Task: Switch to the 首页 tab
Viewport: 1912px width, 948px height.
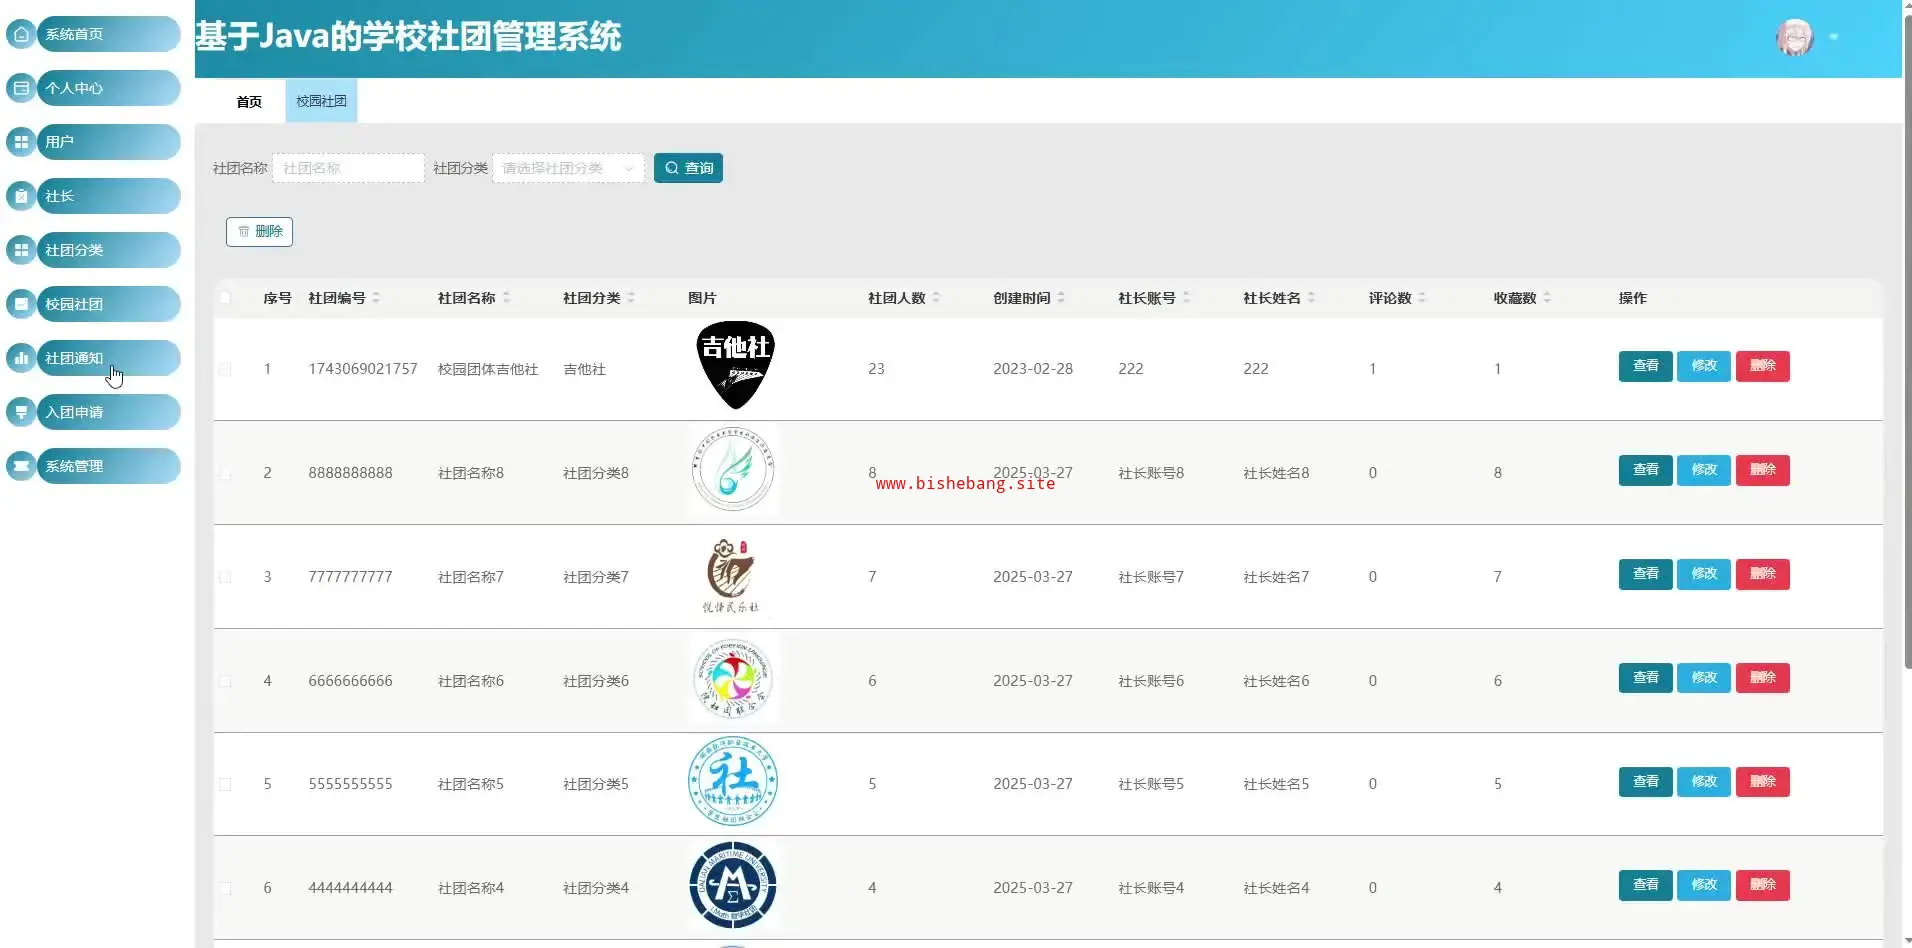Action: pyautogui.click(x=249, y=101)
